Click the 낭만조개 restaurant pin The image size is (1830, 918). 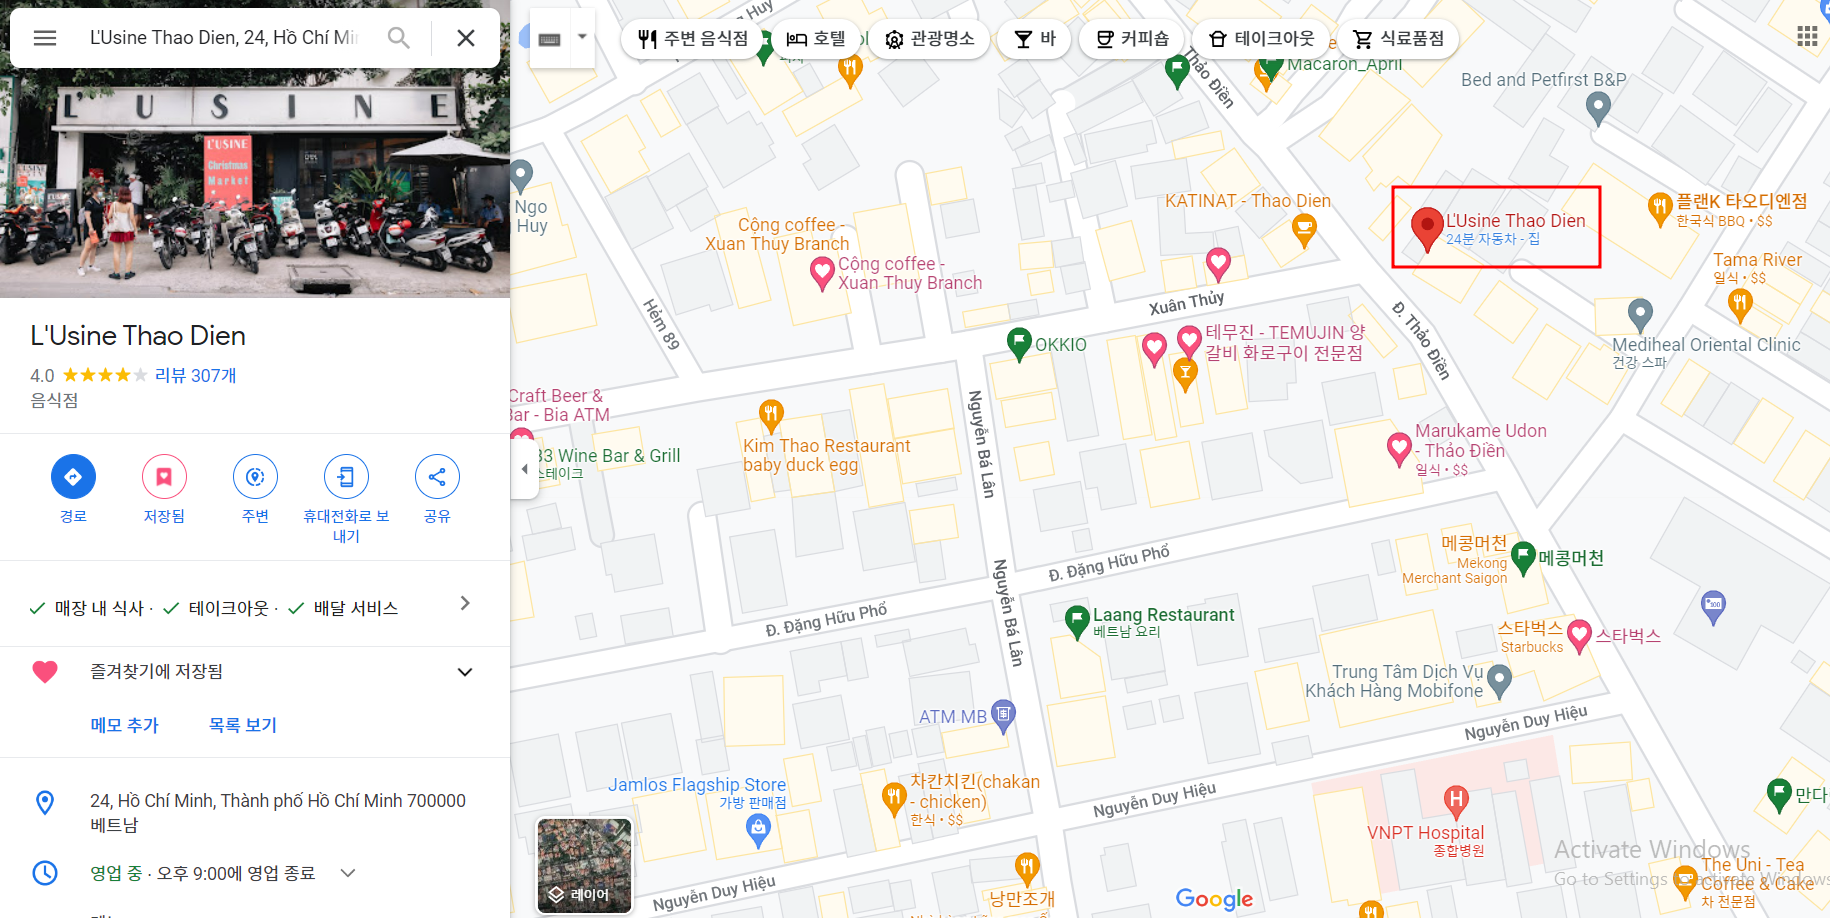coord(1027,869)
